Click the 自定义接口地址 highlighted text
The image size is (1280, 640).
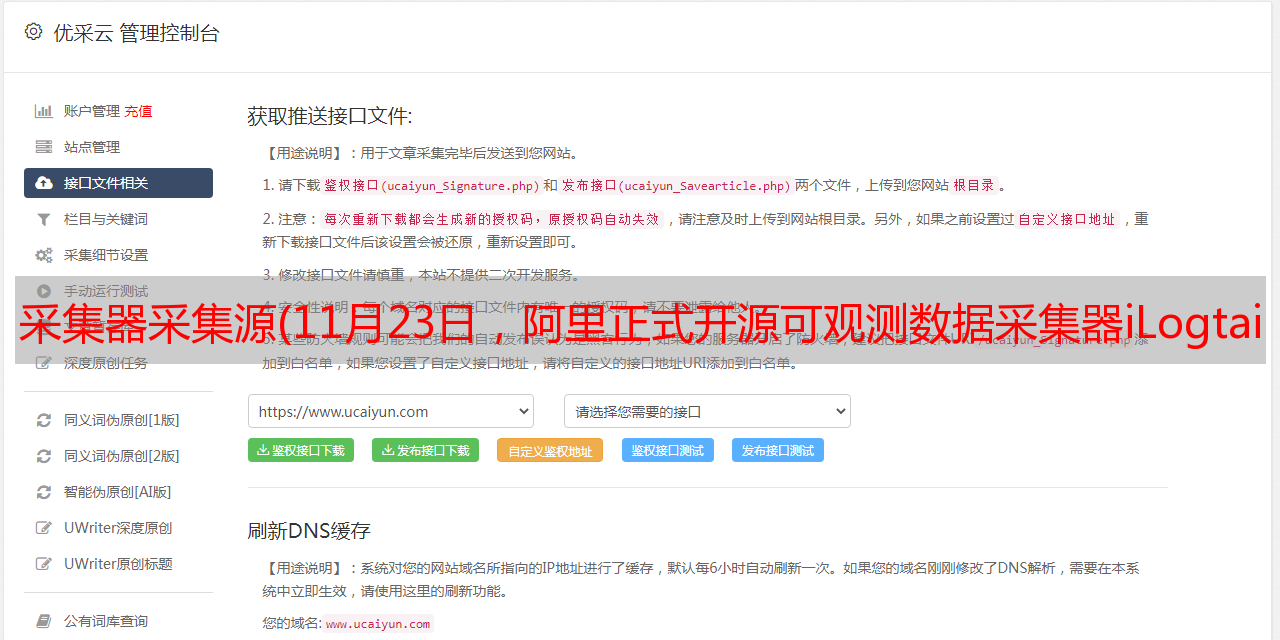tap(1067, 219)
